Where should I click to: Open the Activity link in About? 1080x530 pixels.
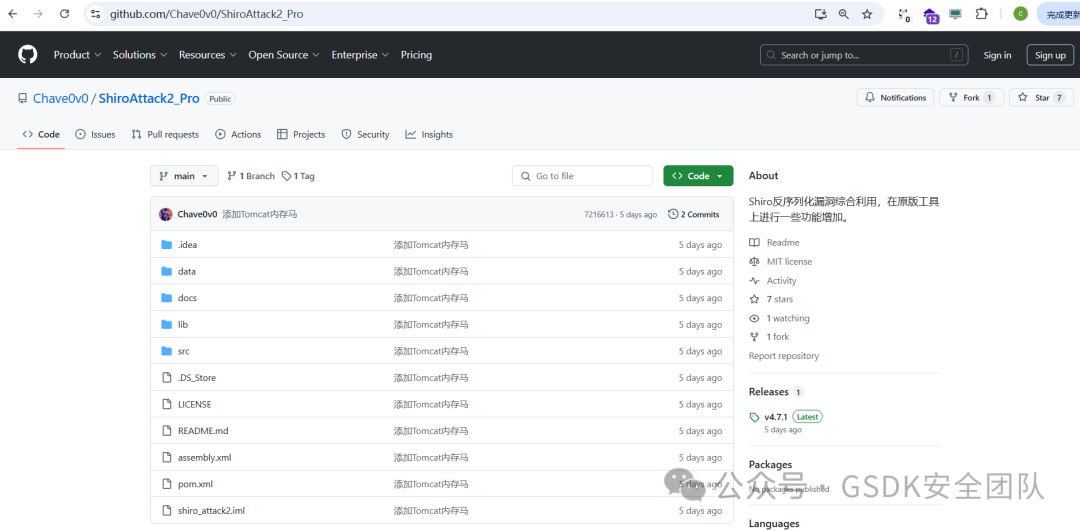coord(773,281)
